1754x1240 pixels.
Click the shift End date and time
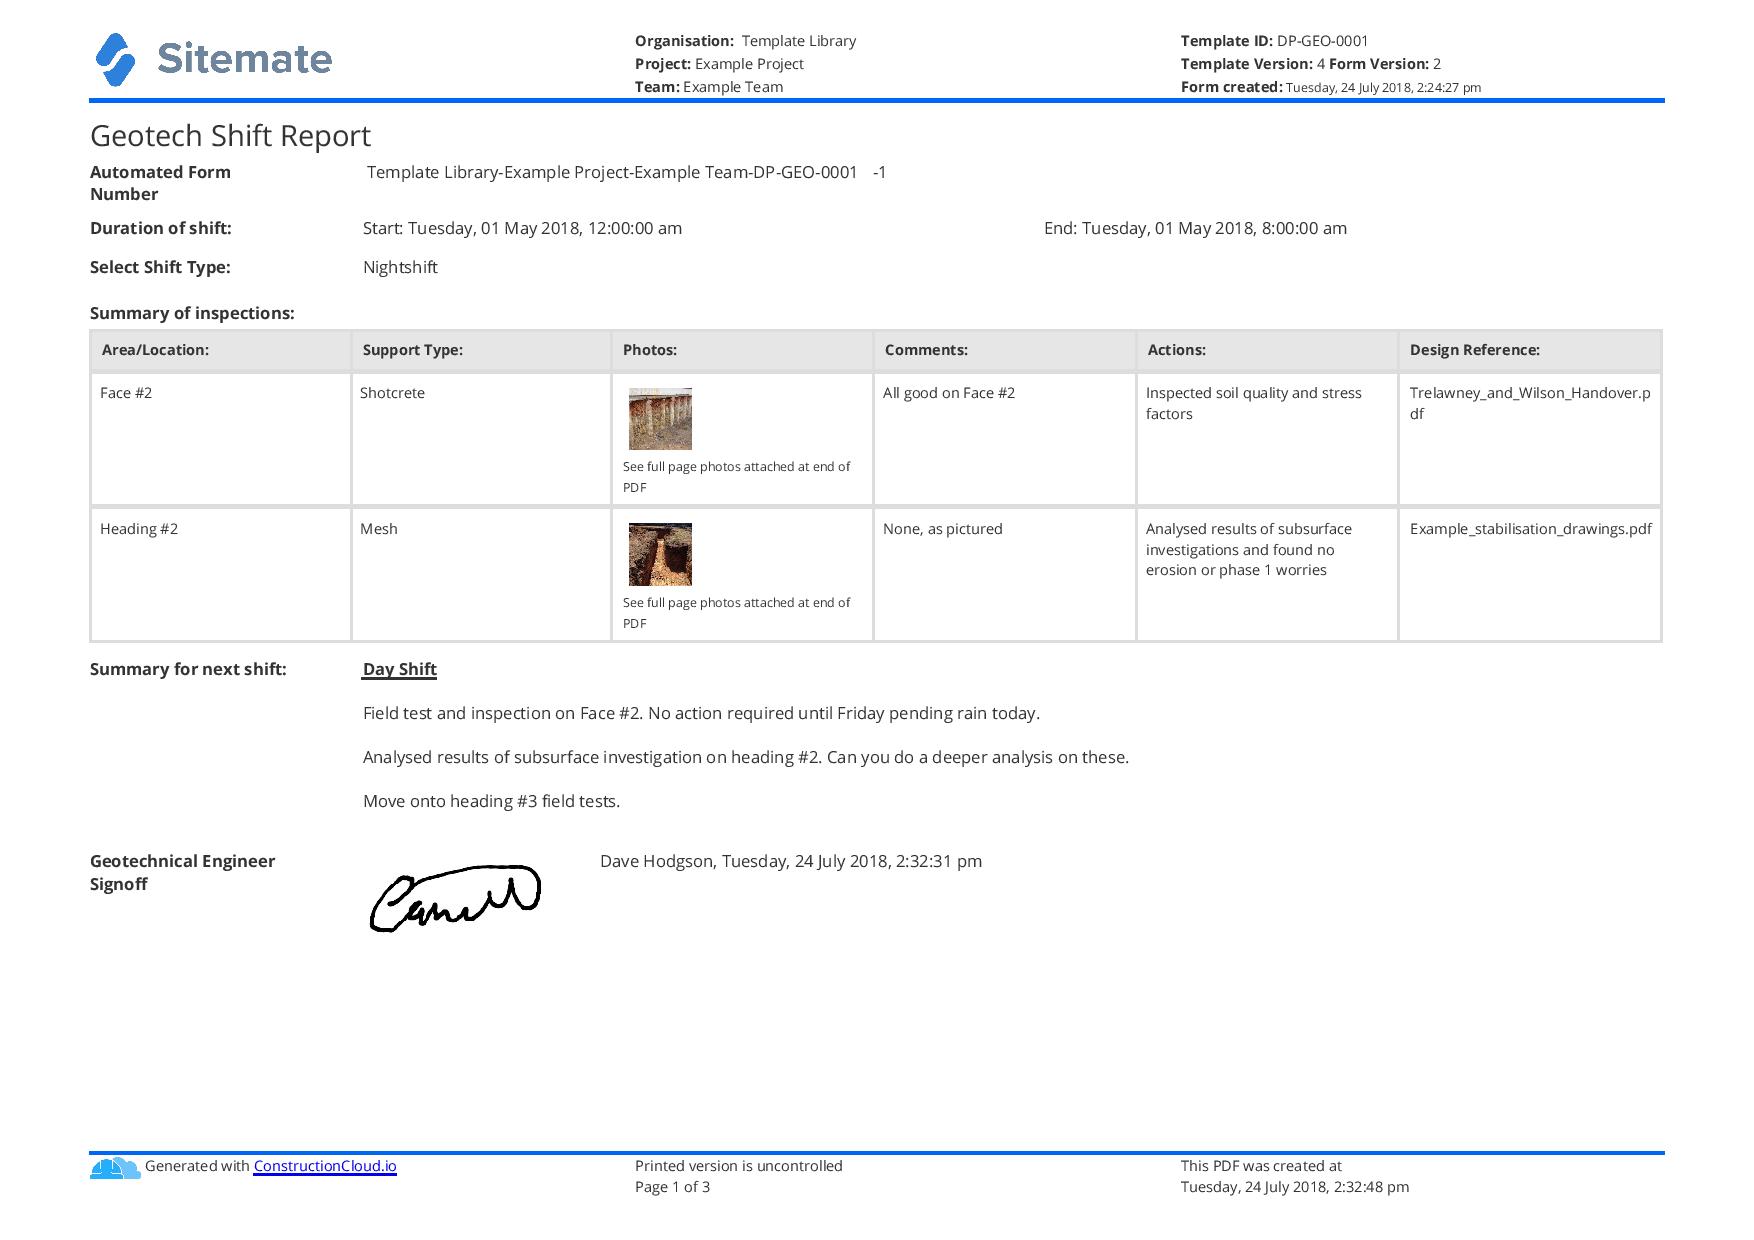coord(1195,228)
